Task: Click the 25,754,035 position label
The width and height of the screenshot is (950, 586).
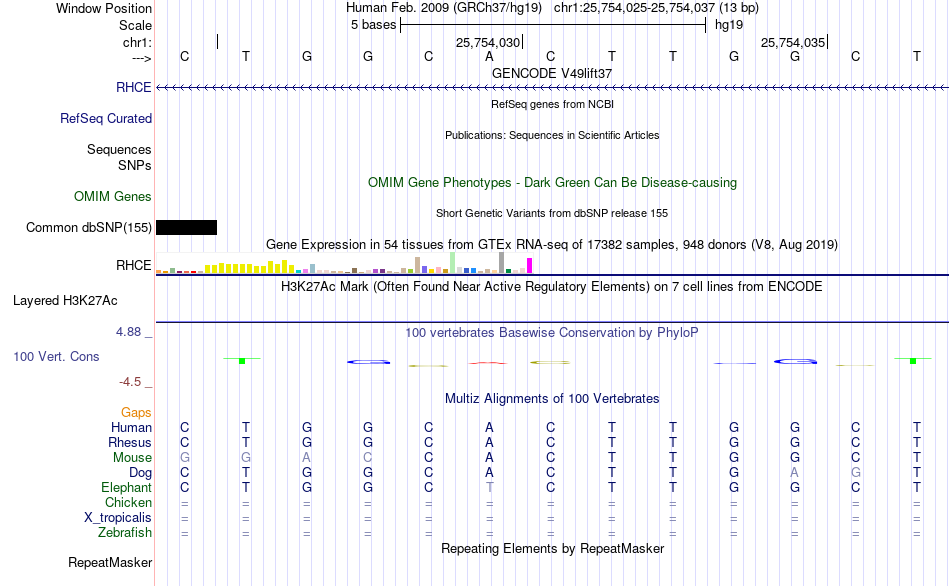Action: coord(792,42)
